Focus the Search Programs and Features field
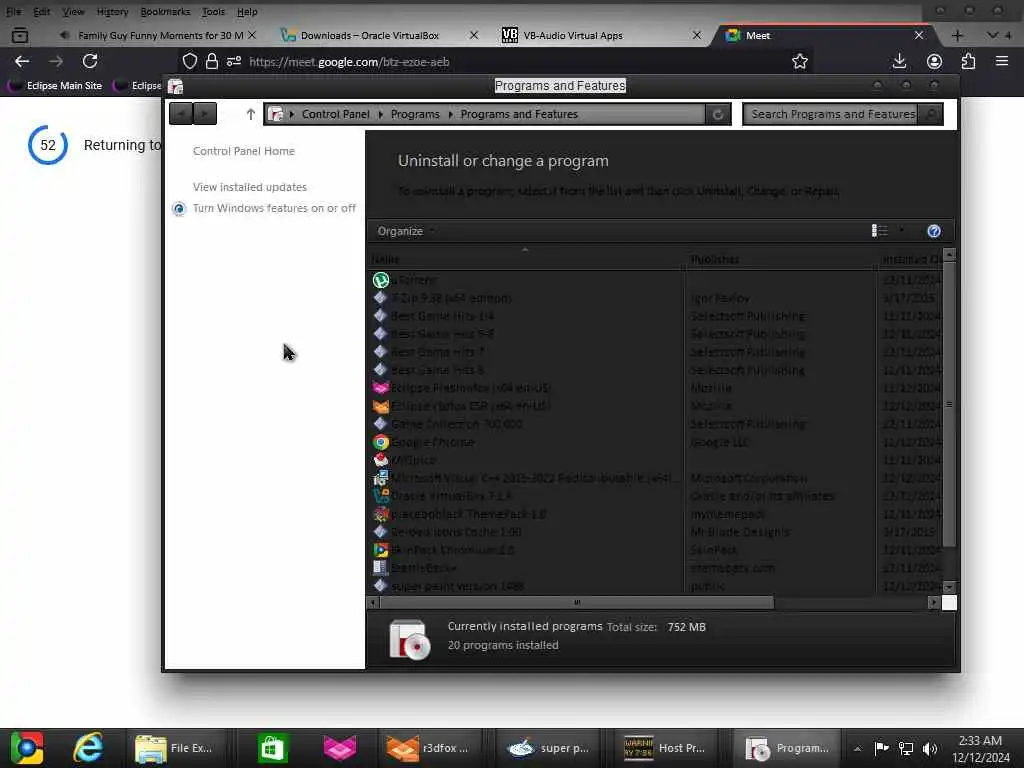 (831, 114)
